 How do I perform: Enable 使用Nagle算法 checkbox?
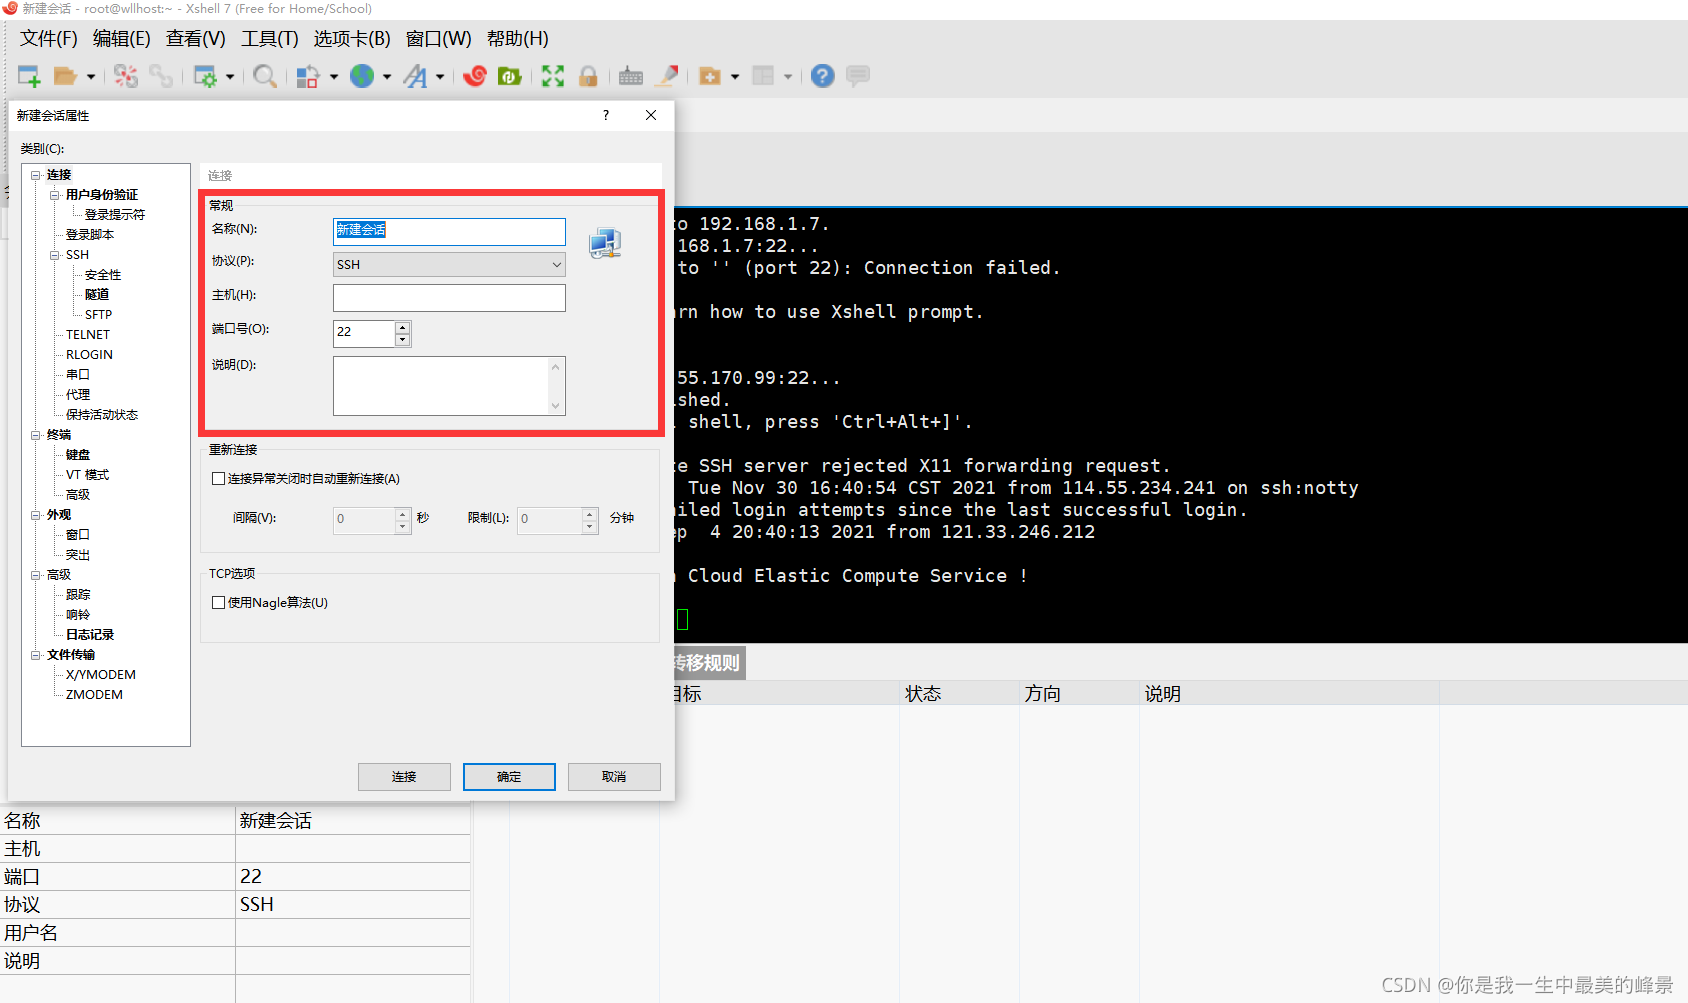coord(218,603)
